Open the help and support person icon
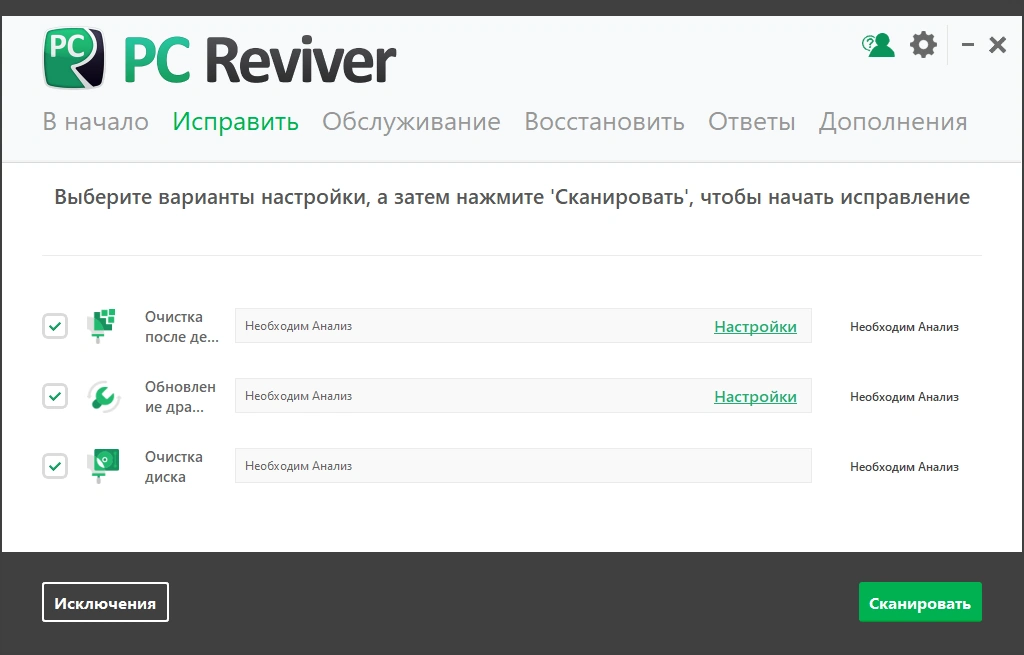Image resolution: width=1024 pixels, height=655 pixels. coord(878,45)
